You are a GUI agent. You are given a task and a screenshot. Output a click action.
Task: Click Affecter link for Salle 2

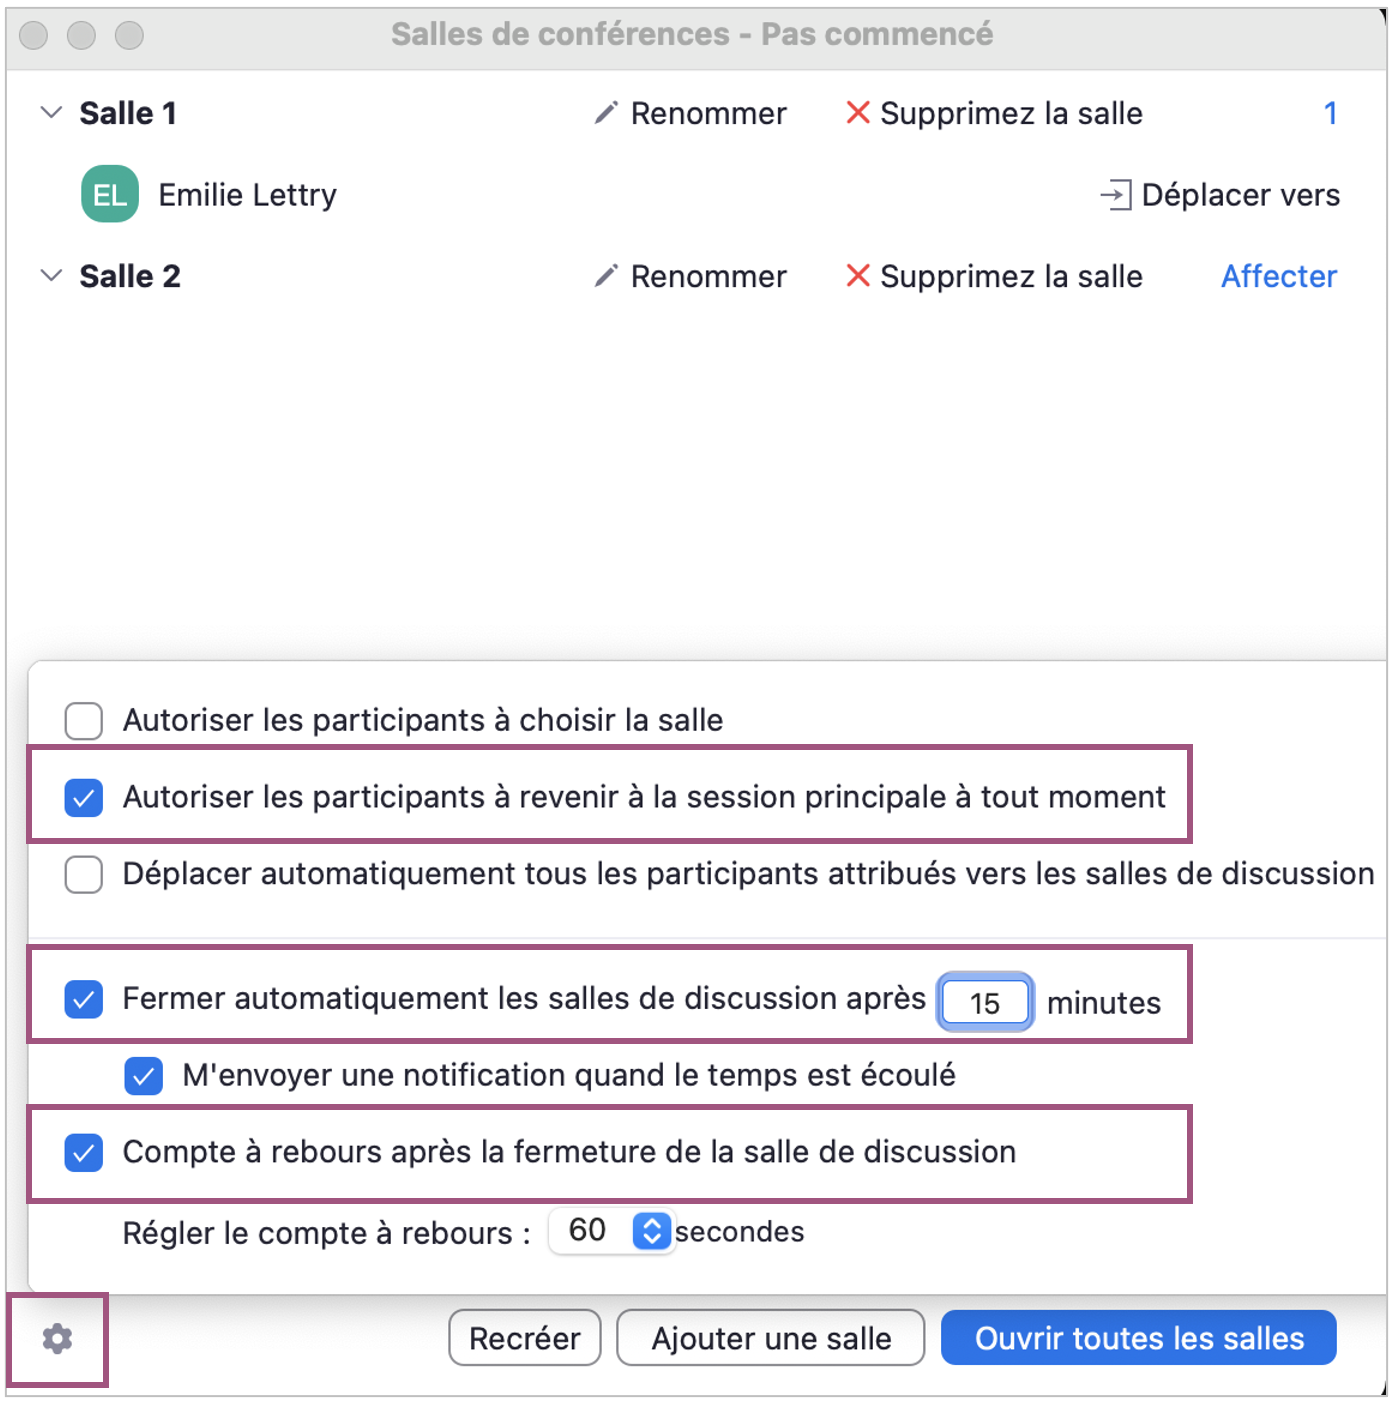pos(1278,276)
